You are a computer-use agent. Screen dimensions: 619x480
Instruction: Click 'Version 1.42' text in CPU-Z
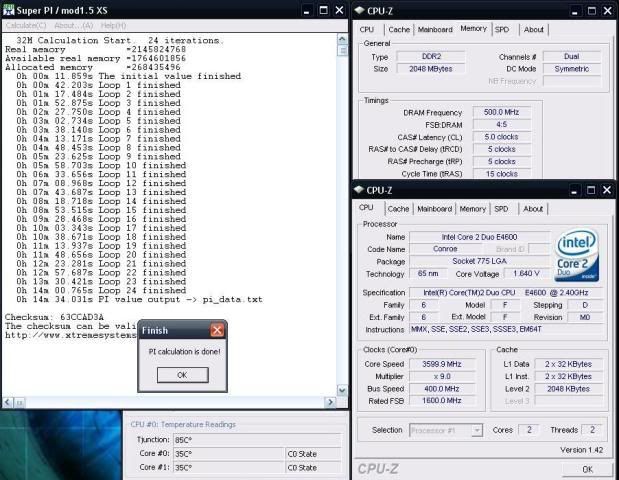581,450
